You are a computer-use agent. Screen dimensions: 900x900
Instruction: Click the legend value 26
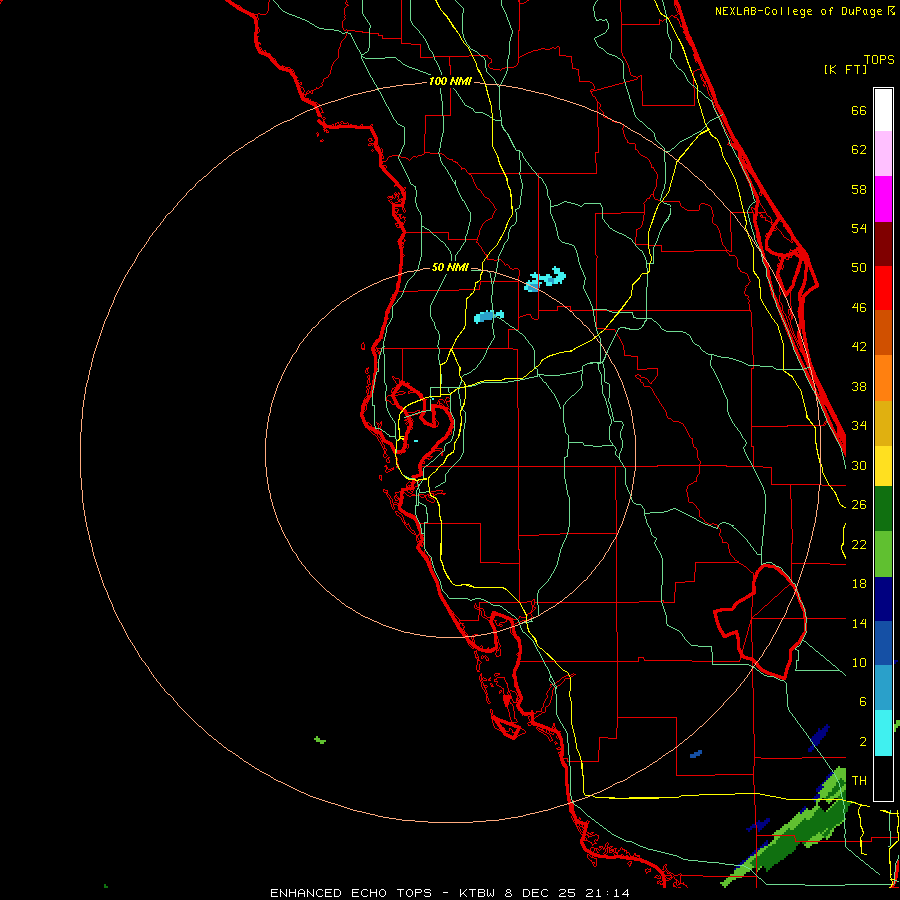(x=859, y=505)
